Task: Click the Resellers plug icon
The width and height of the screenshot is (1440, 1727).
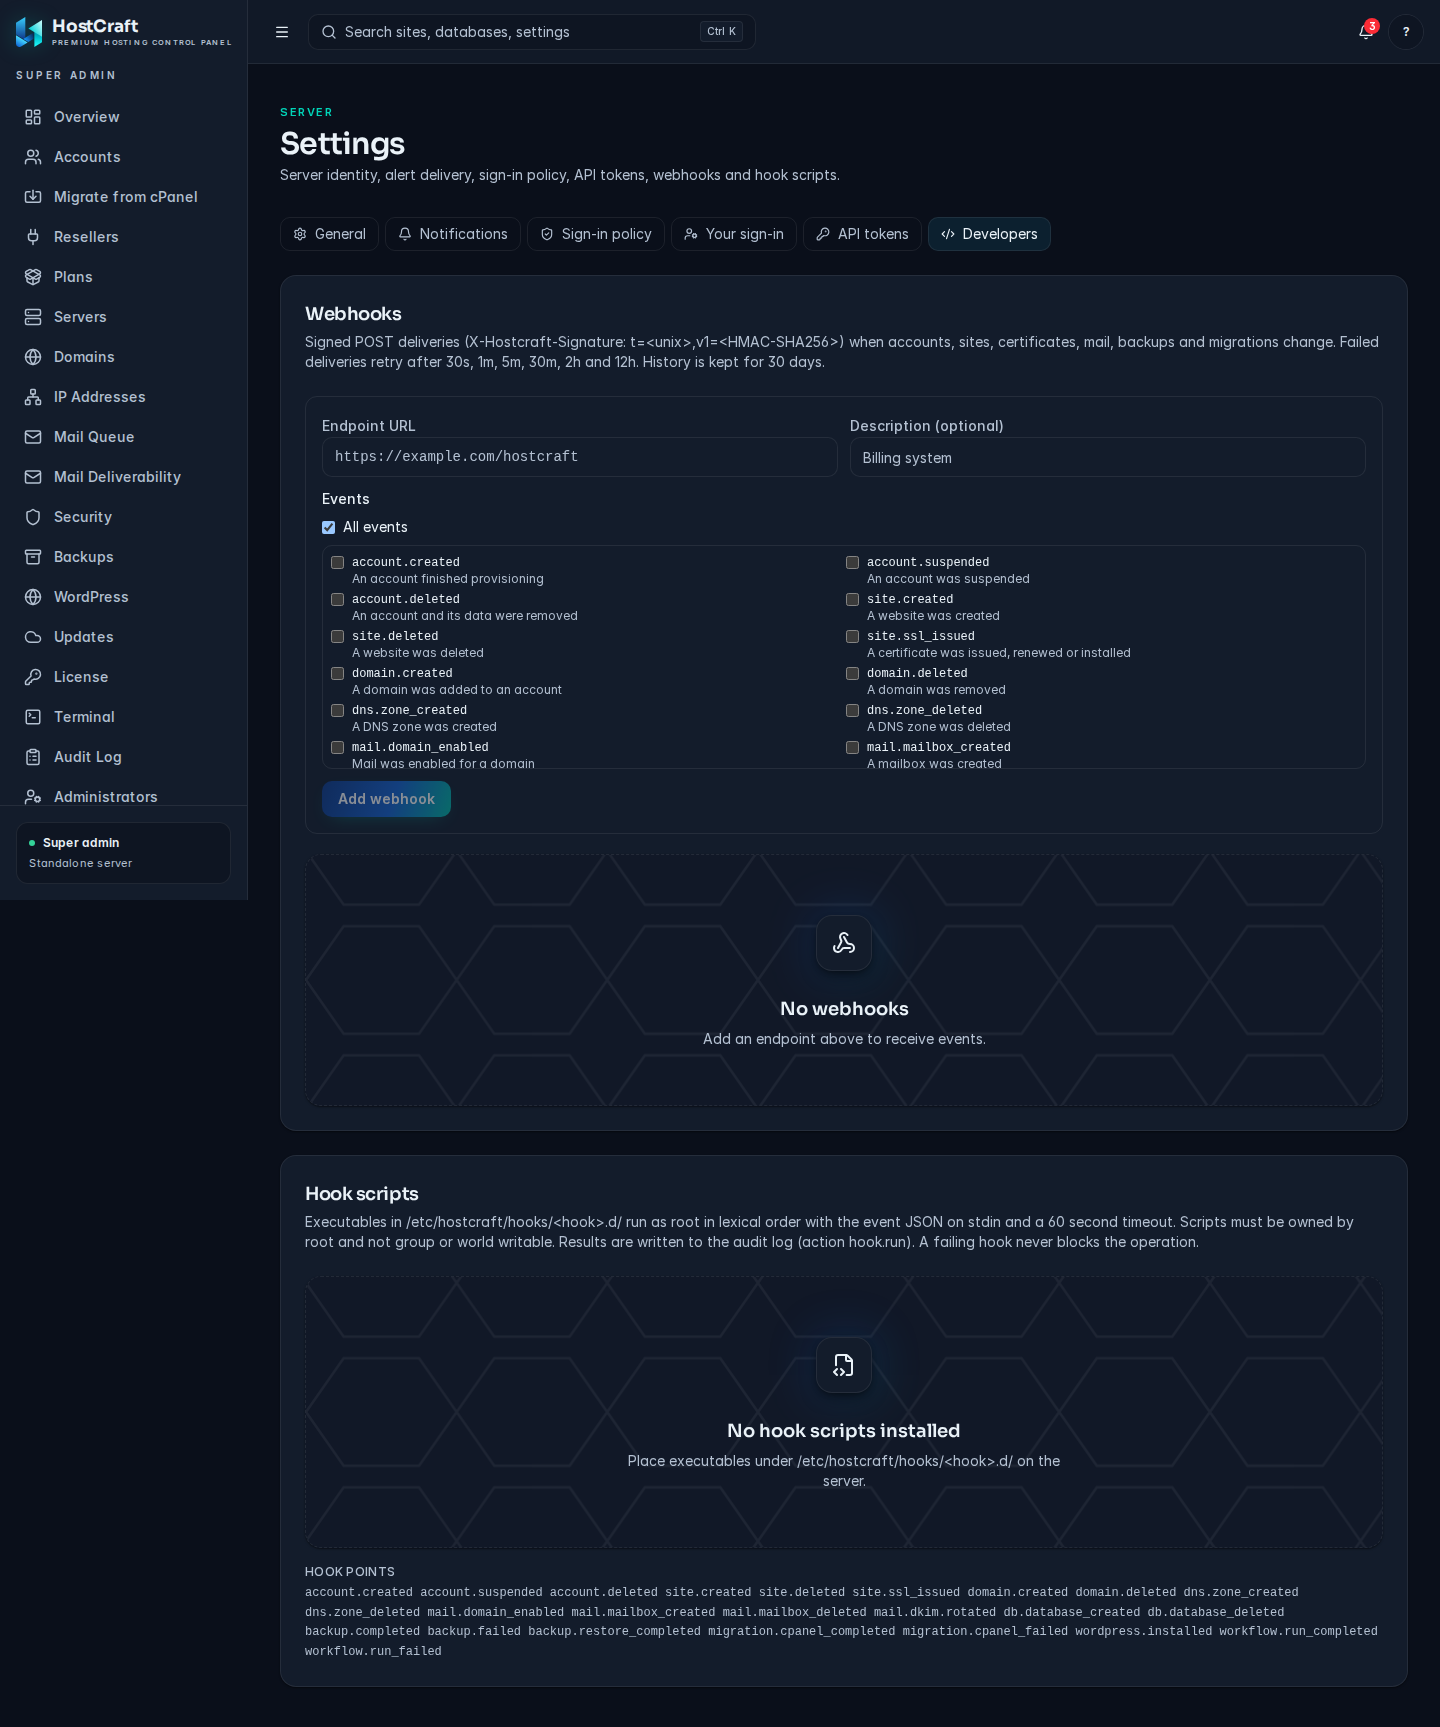Action: click(x=33, y=237)
